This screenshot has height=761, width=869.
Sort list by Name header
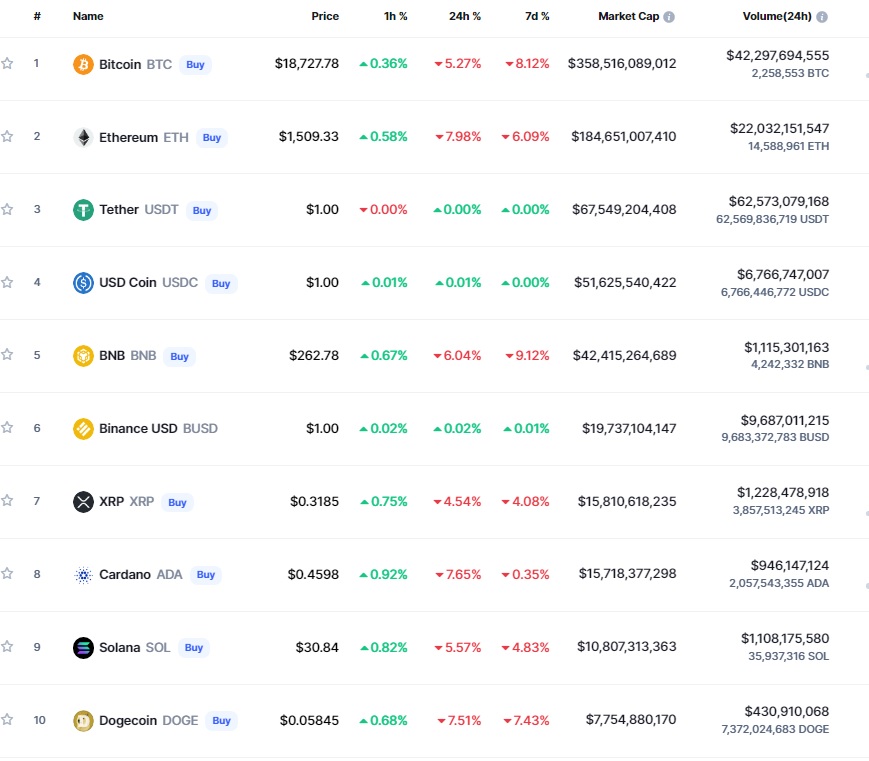pos(88,16)
